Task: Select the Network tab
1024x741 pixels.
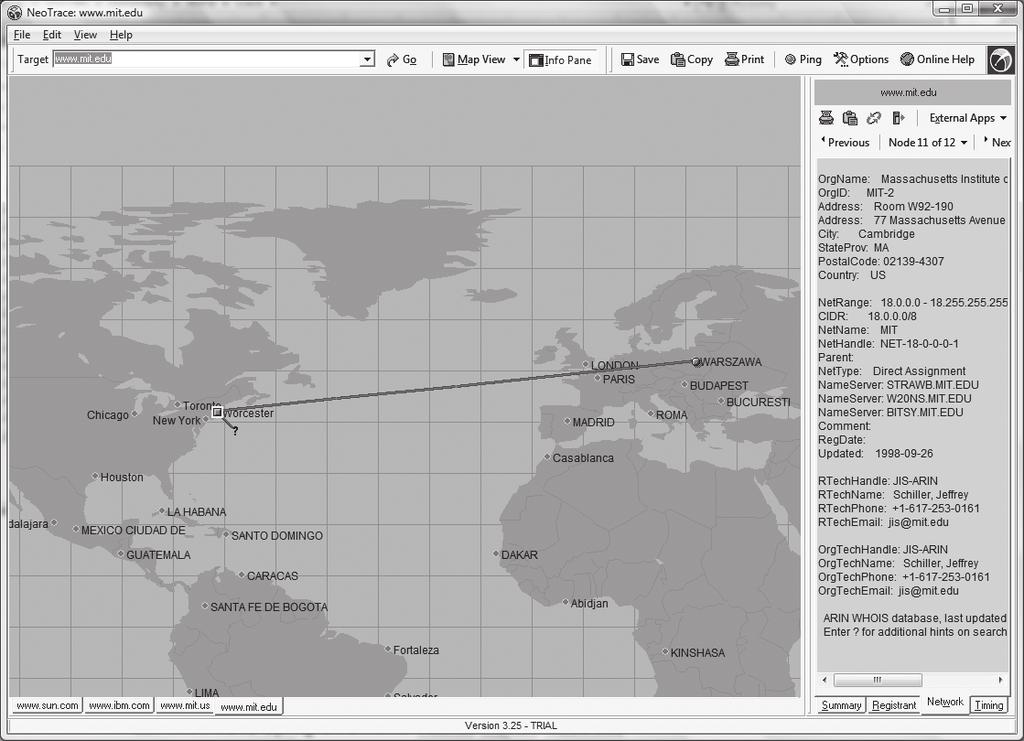Action: (945, 702)
